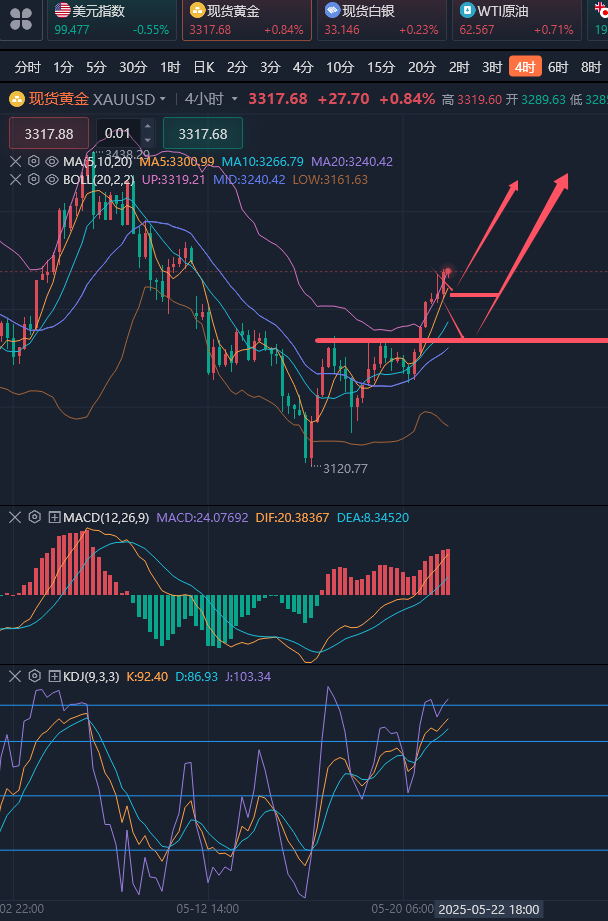Select the 6时 timeframe
The height and width of the screenshot is (921, 608).
[x=557, y=68]
